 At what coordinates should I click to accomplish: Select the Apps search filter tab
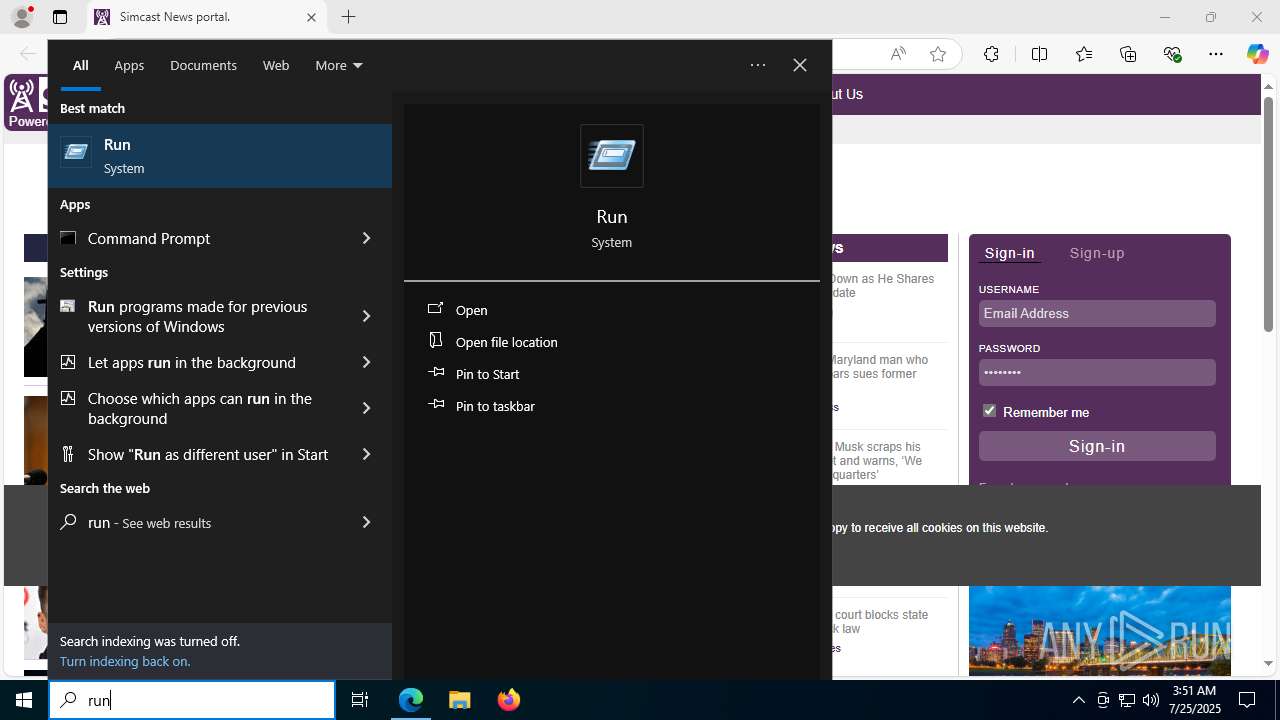[x=129, y=65]
